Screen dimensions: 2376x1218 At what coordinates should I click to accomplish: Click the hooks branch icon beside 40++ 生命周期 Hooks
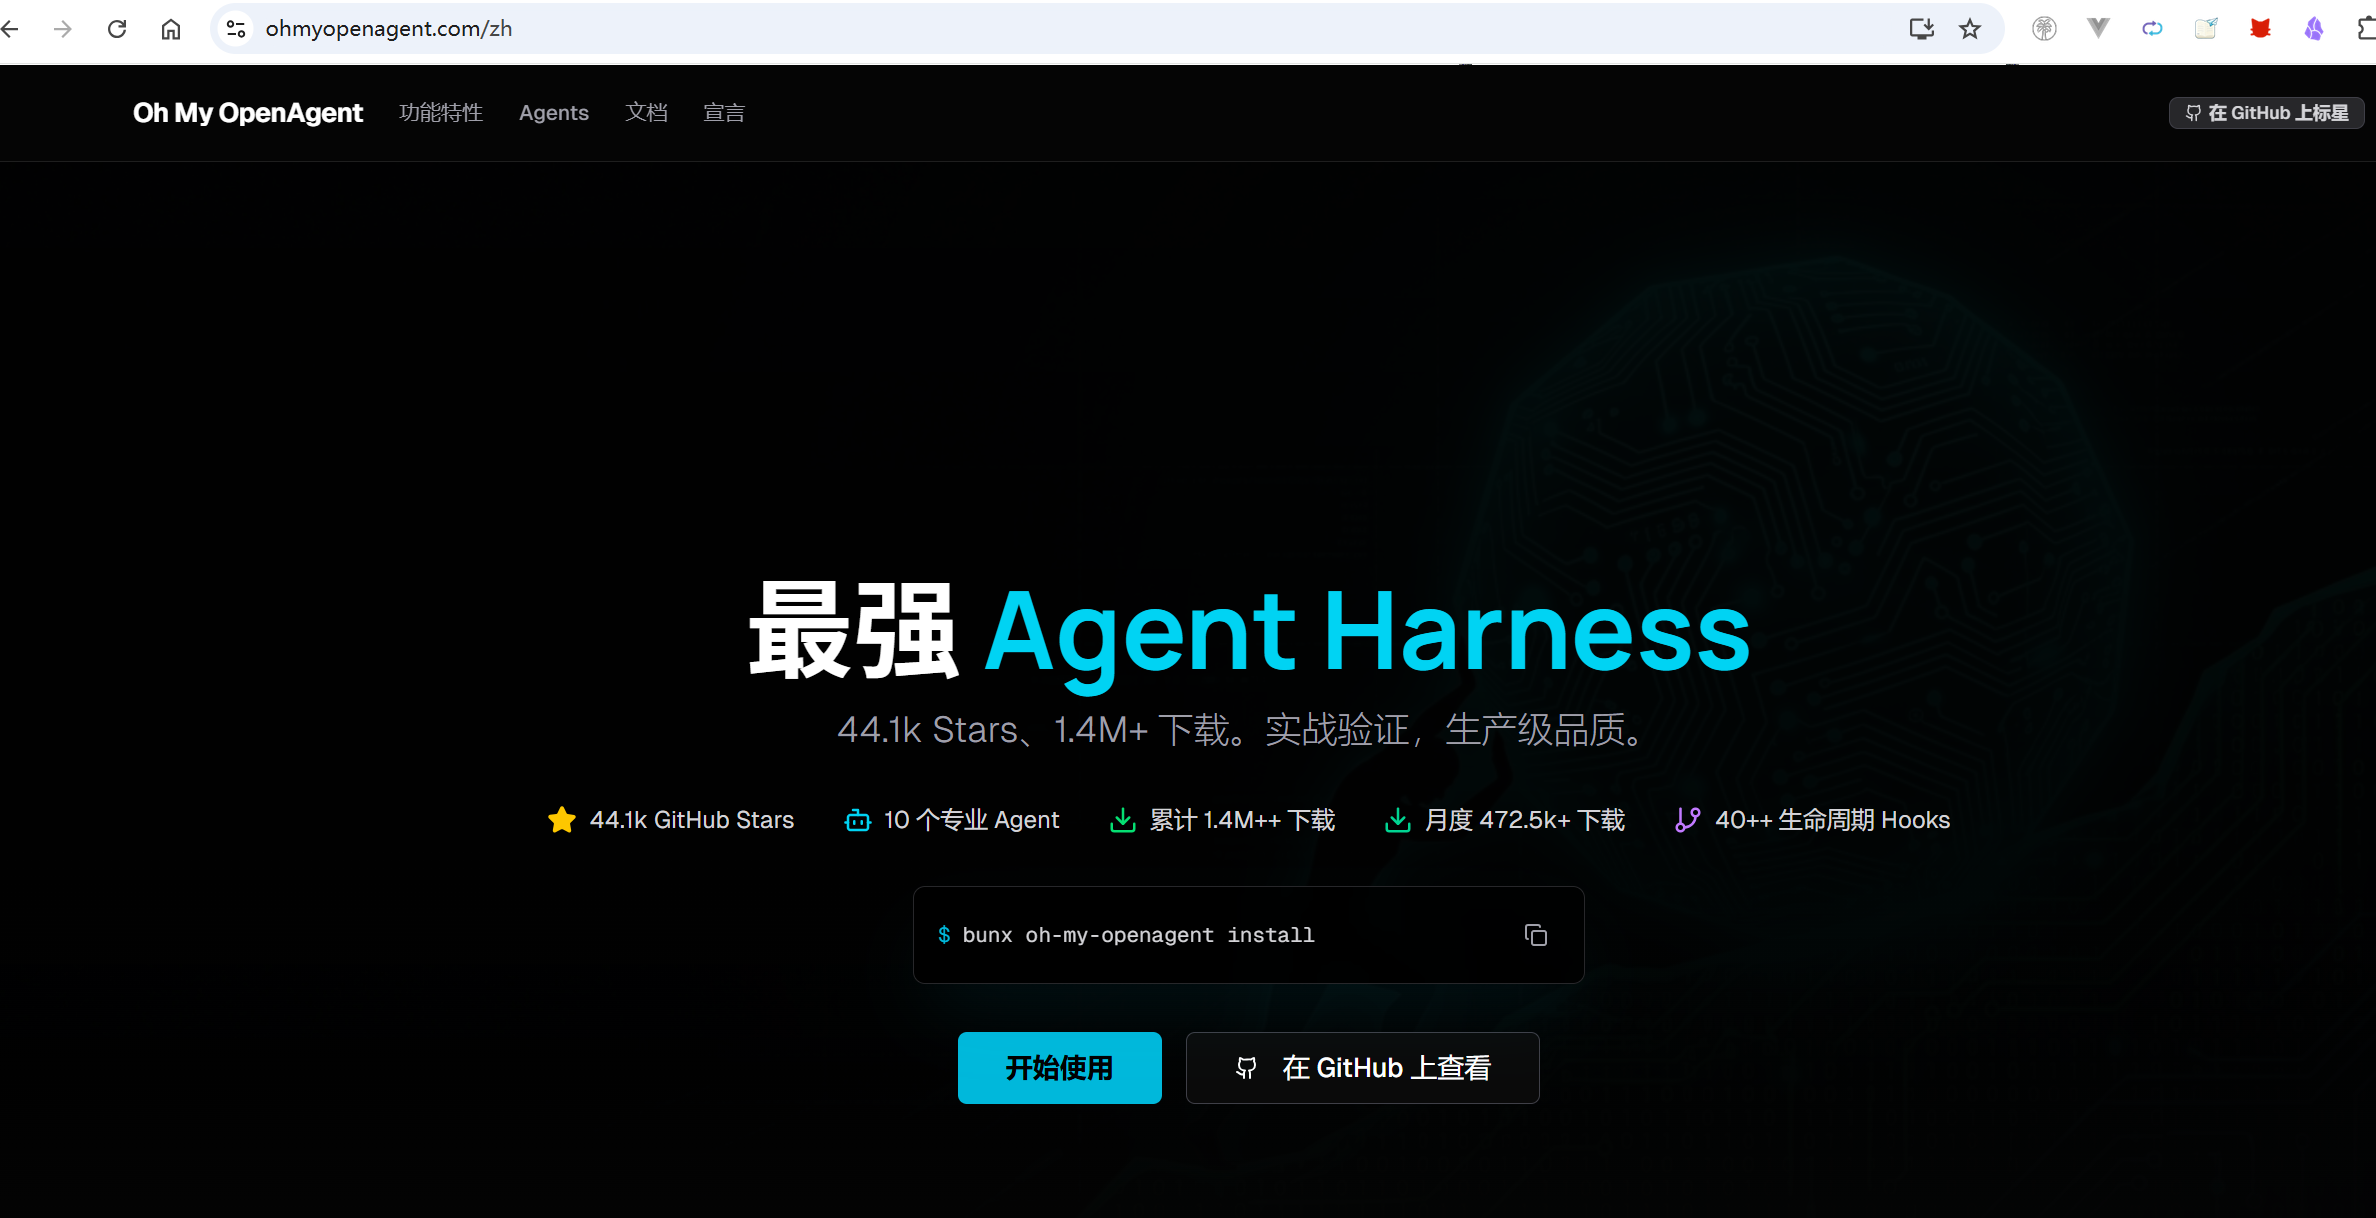(1687, 819)
